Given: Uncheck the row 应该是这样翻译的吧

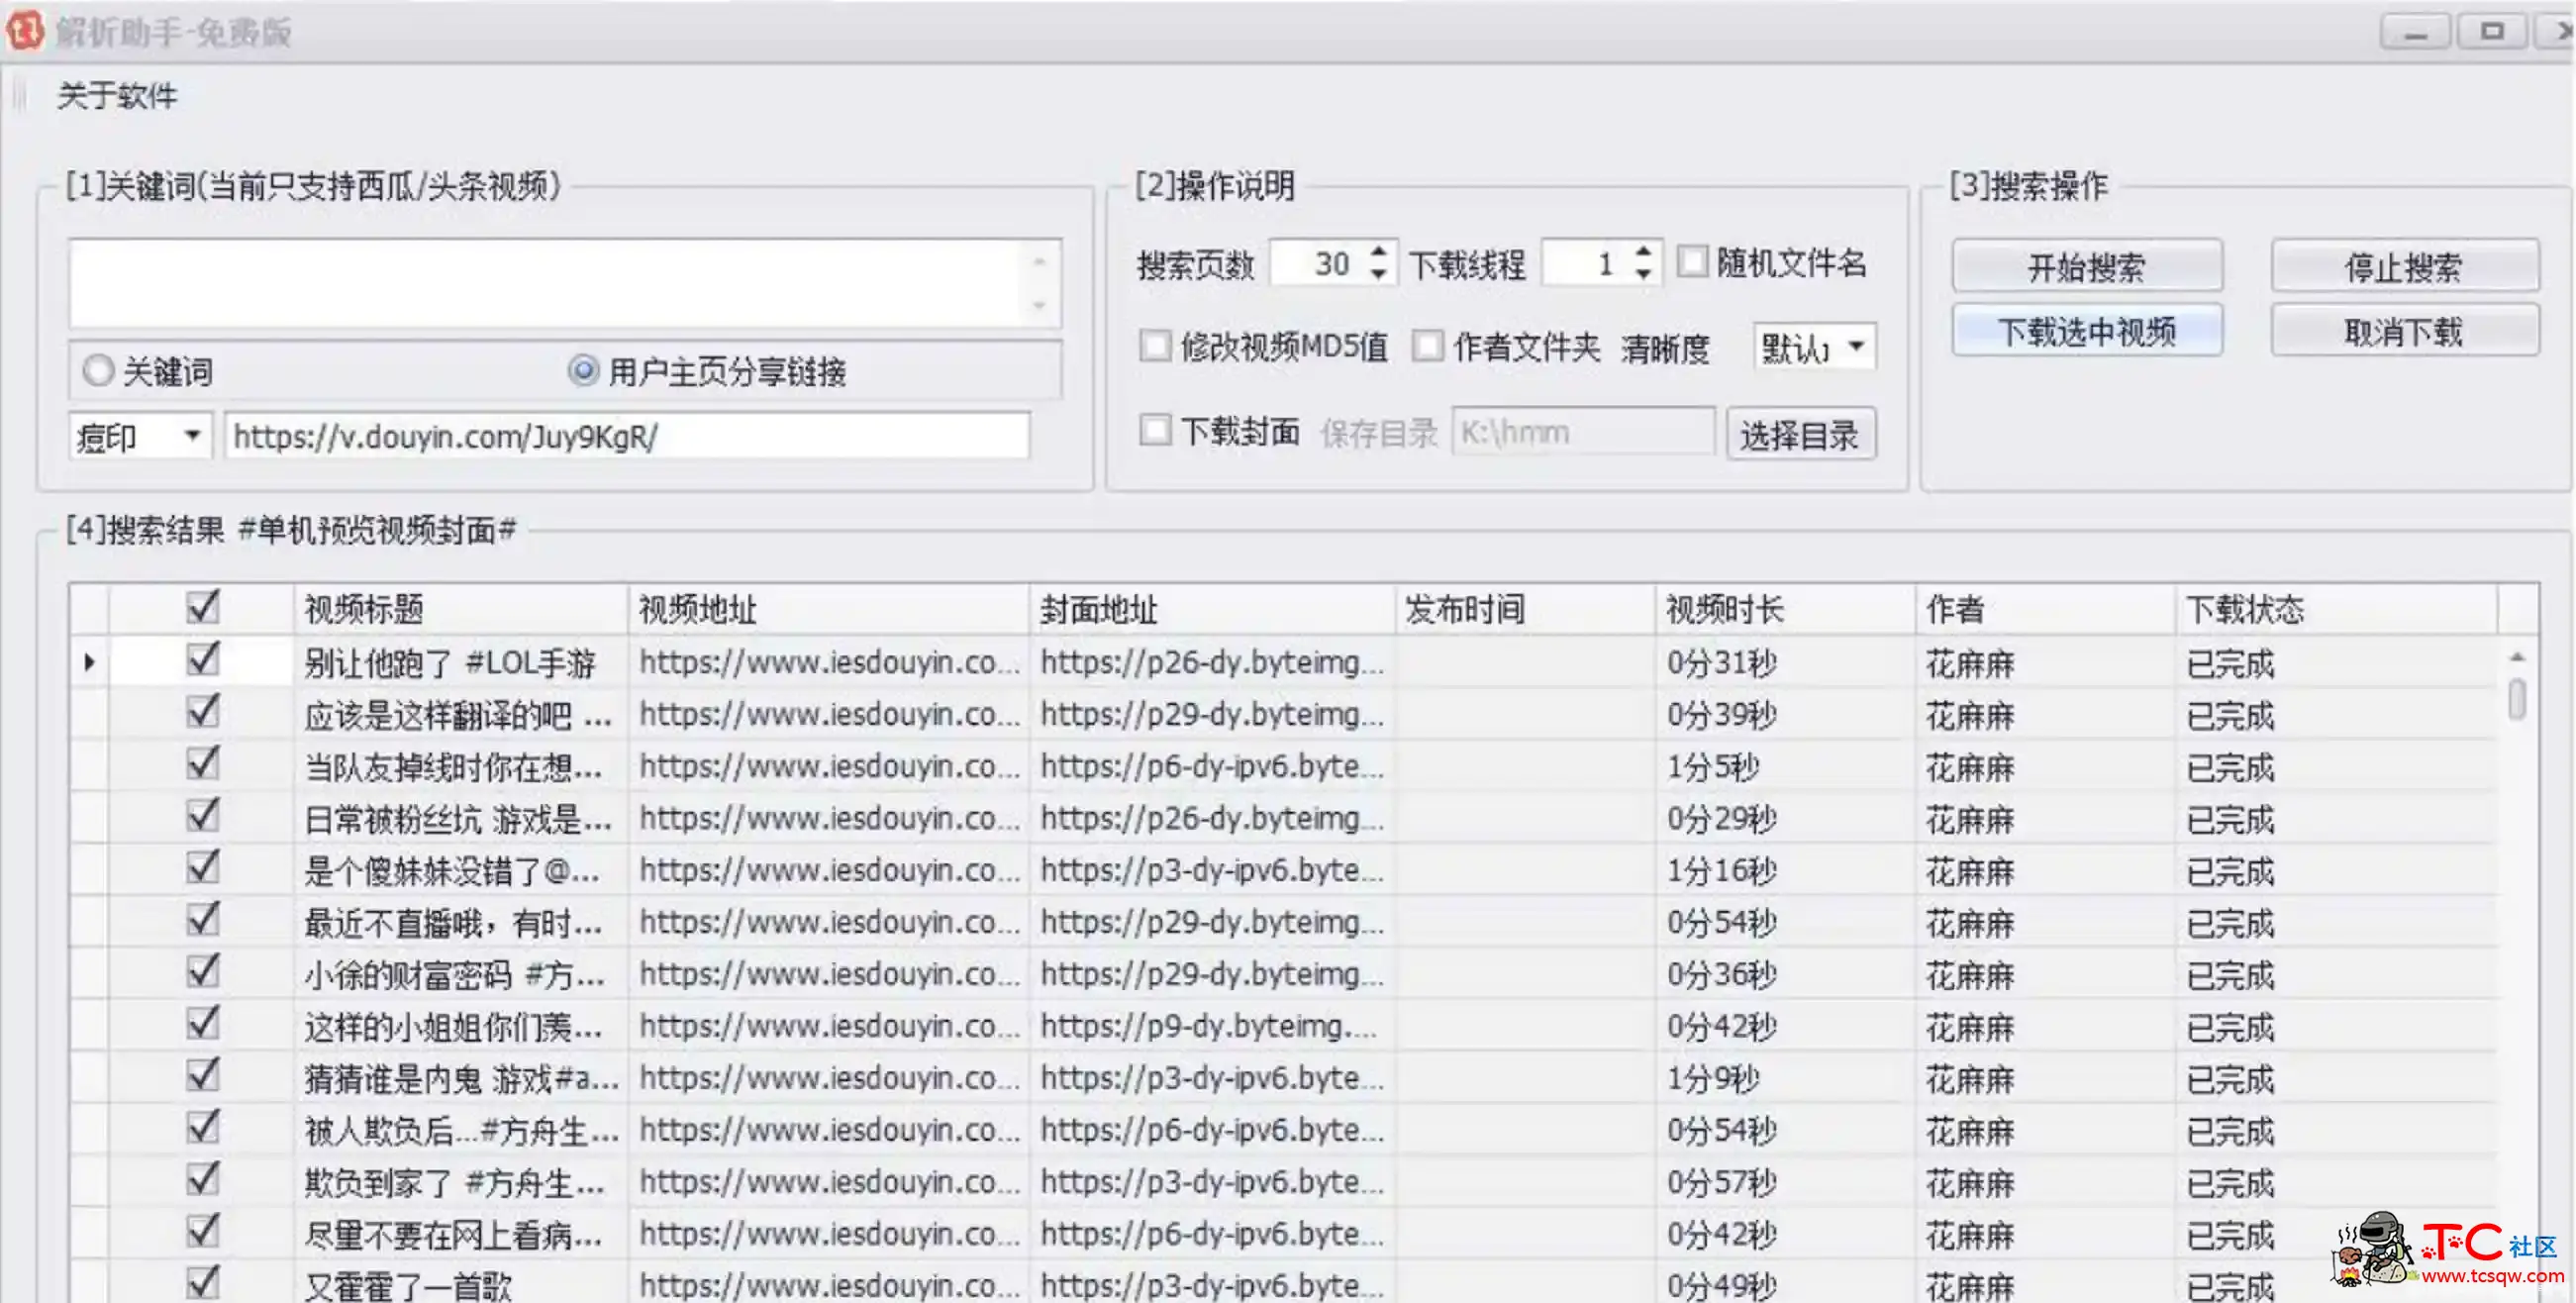Looking at the screenshot, I should pyautogui.click(x=203, y=711).
